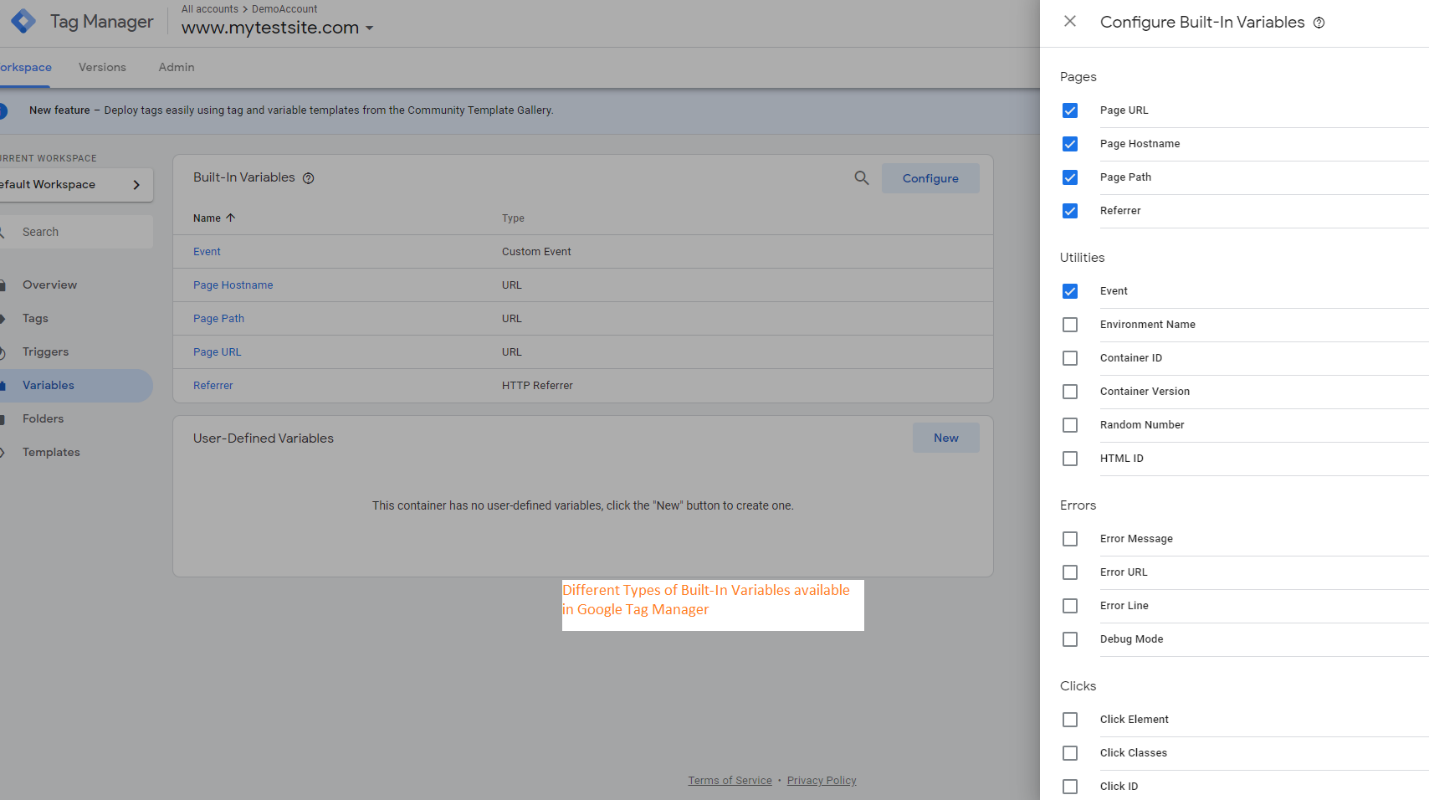Open Tags in the sidebar
Screen dimensions: 1429x800
coord(35,318)
